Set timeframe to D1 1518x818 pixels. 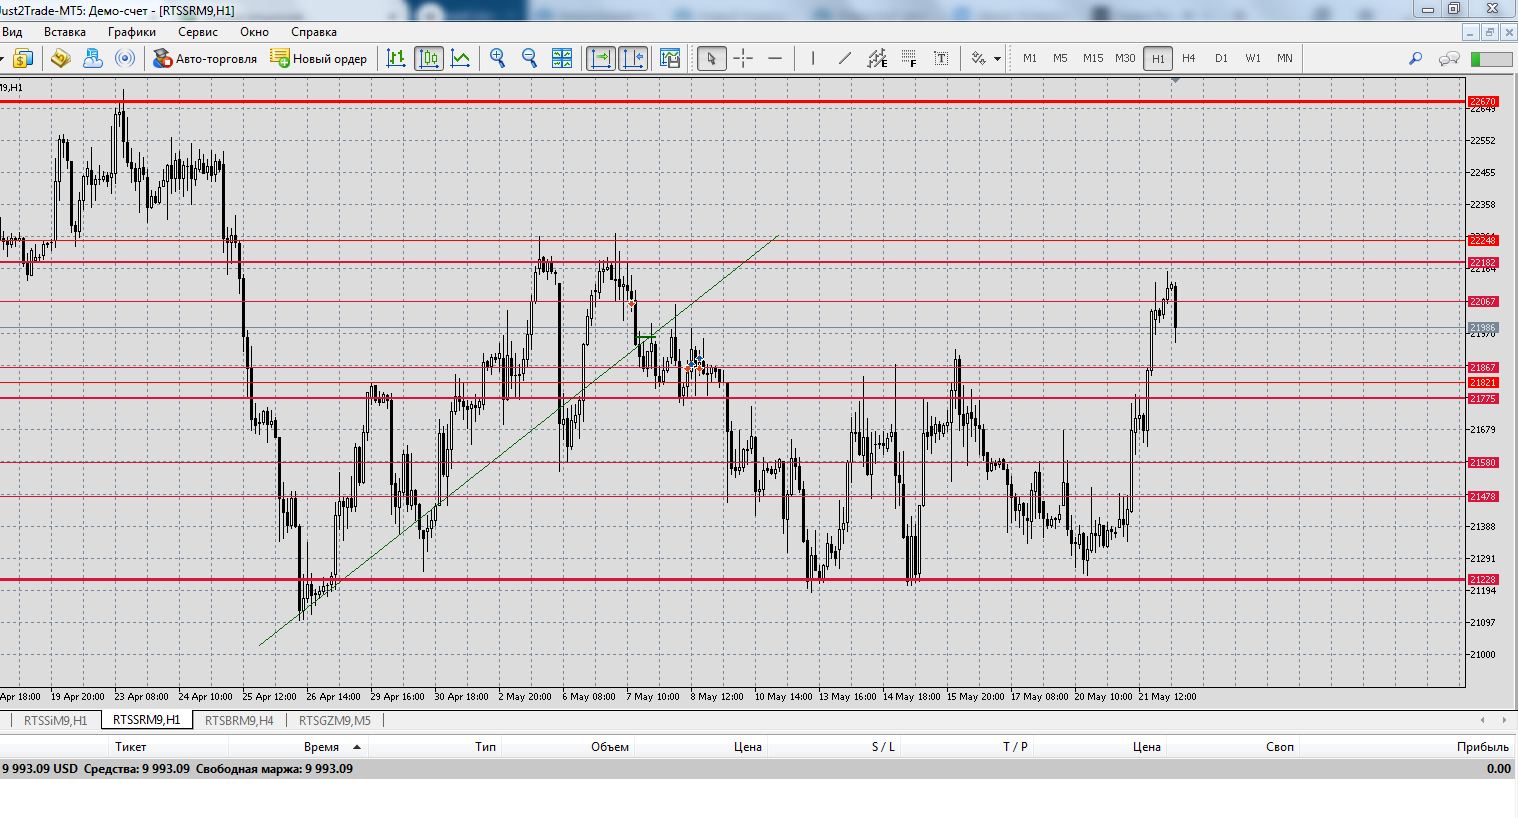1221,58
